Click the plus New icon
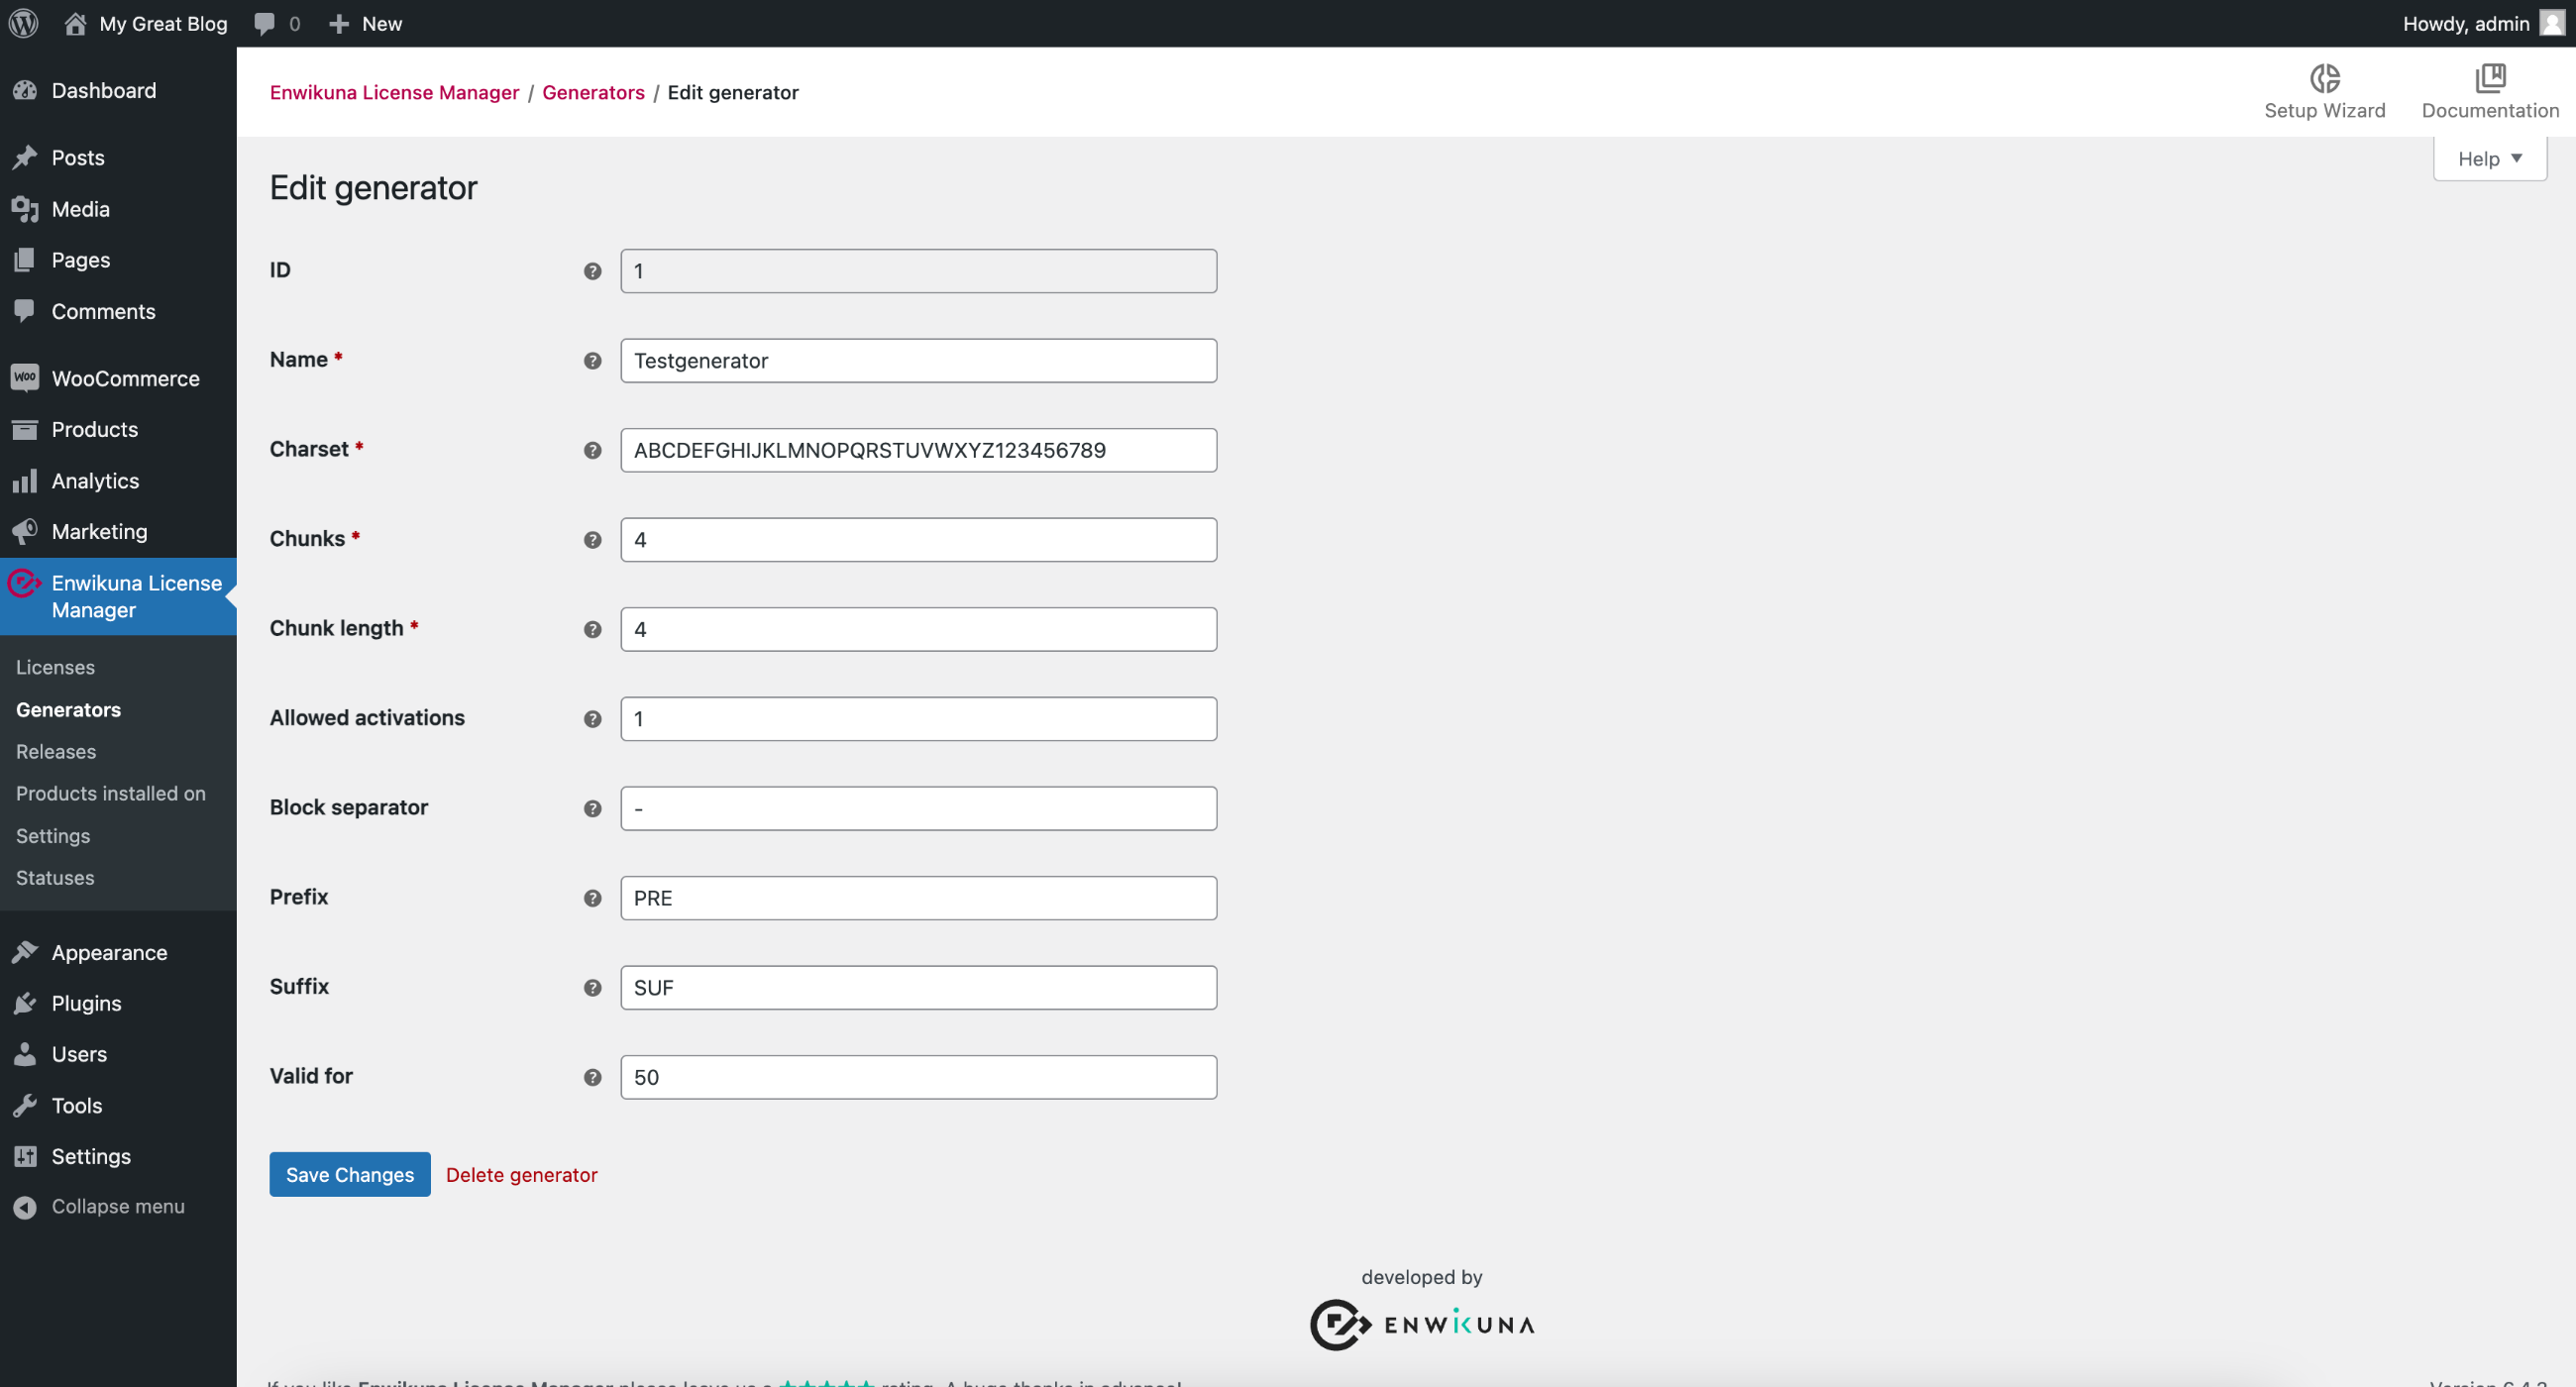The height and width of the screenshot is (1387, 2576). click(x=339, y=23)
